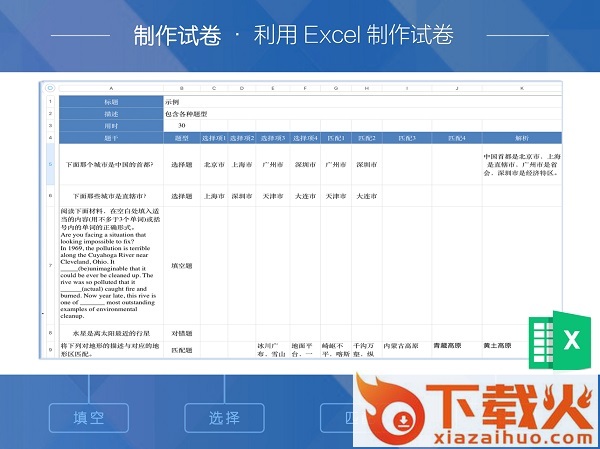Click the 北京市 cell
This screenshot has width=600, height=449.
pos(214,165)
